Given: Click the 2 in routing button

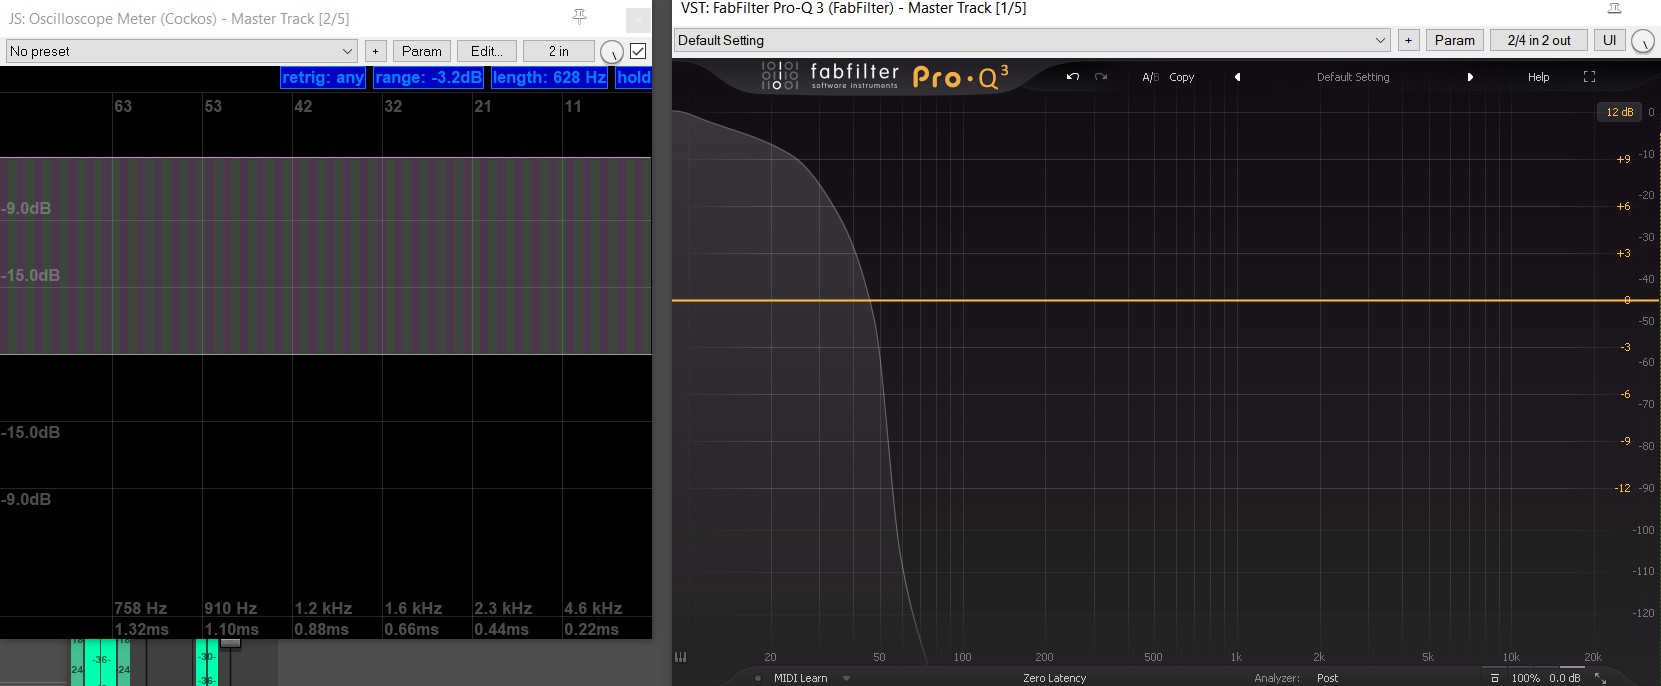Looking at the screenshot, I should (x=558, y=51).
